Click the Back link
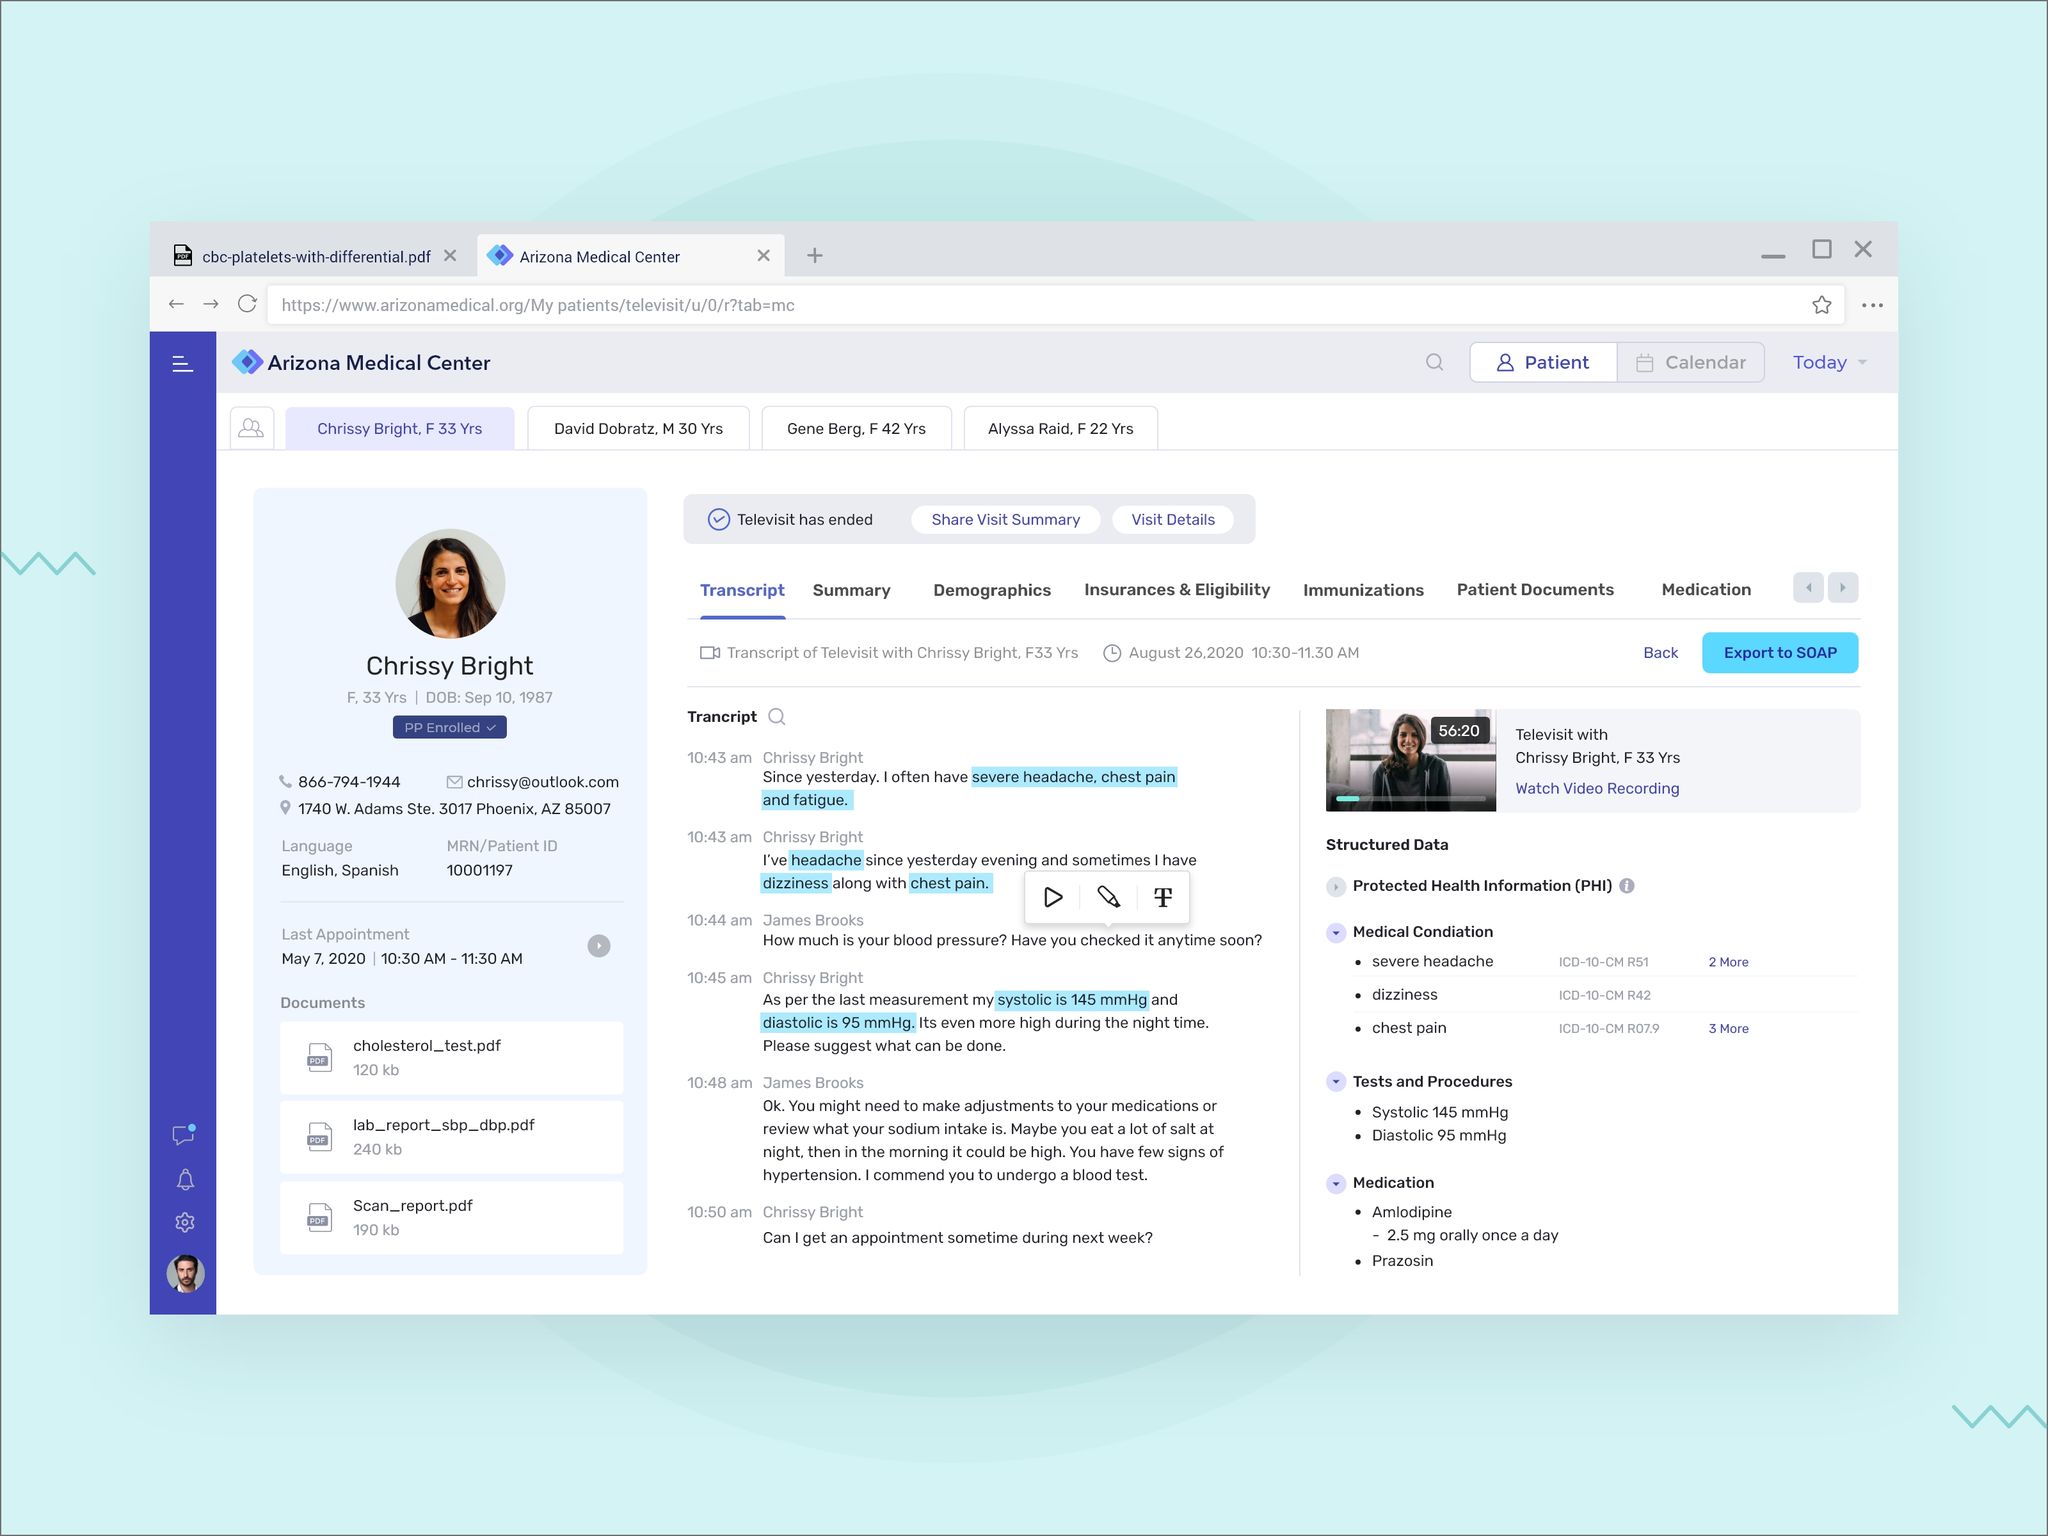The width and height of the screenshot is (2048, 1536). coord(1660,653)
